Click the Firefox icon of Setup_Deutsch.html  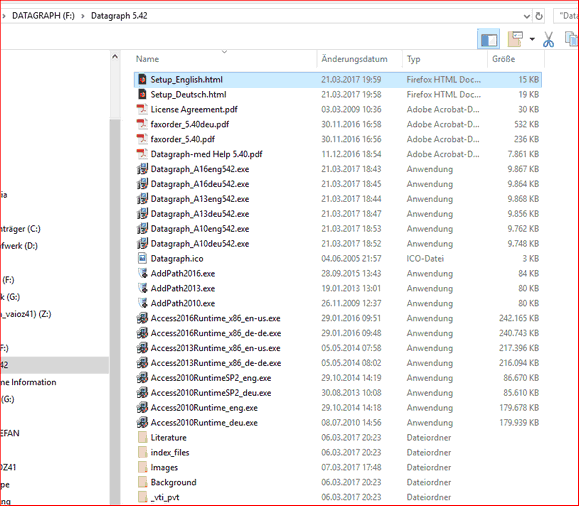click(142, 95)
